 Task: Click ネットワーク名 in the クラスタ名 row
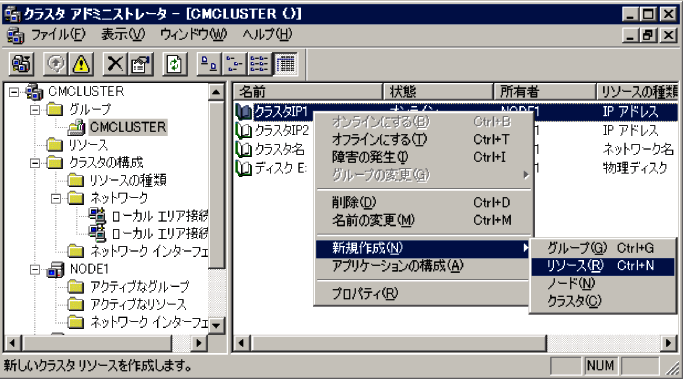(638, 149)
